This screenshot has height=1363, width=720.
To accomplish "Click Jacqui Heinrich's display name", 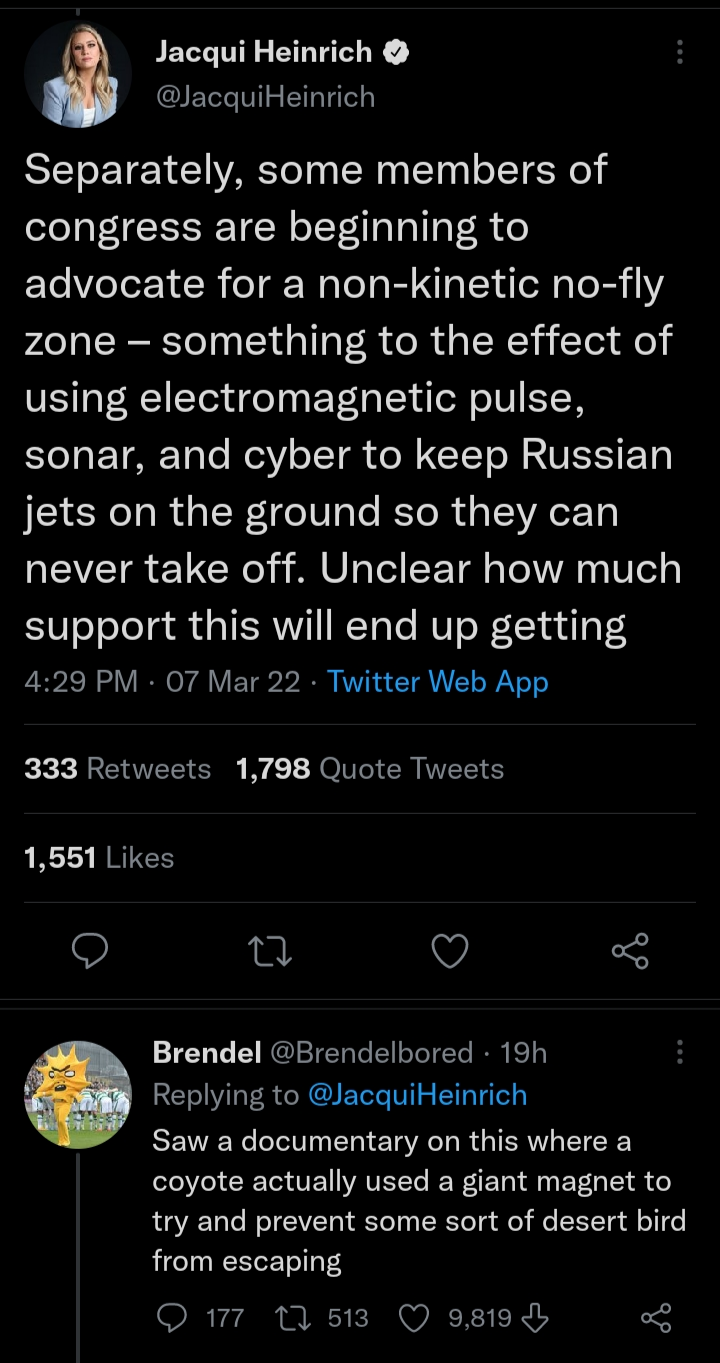I will tap(264, 53).
